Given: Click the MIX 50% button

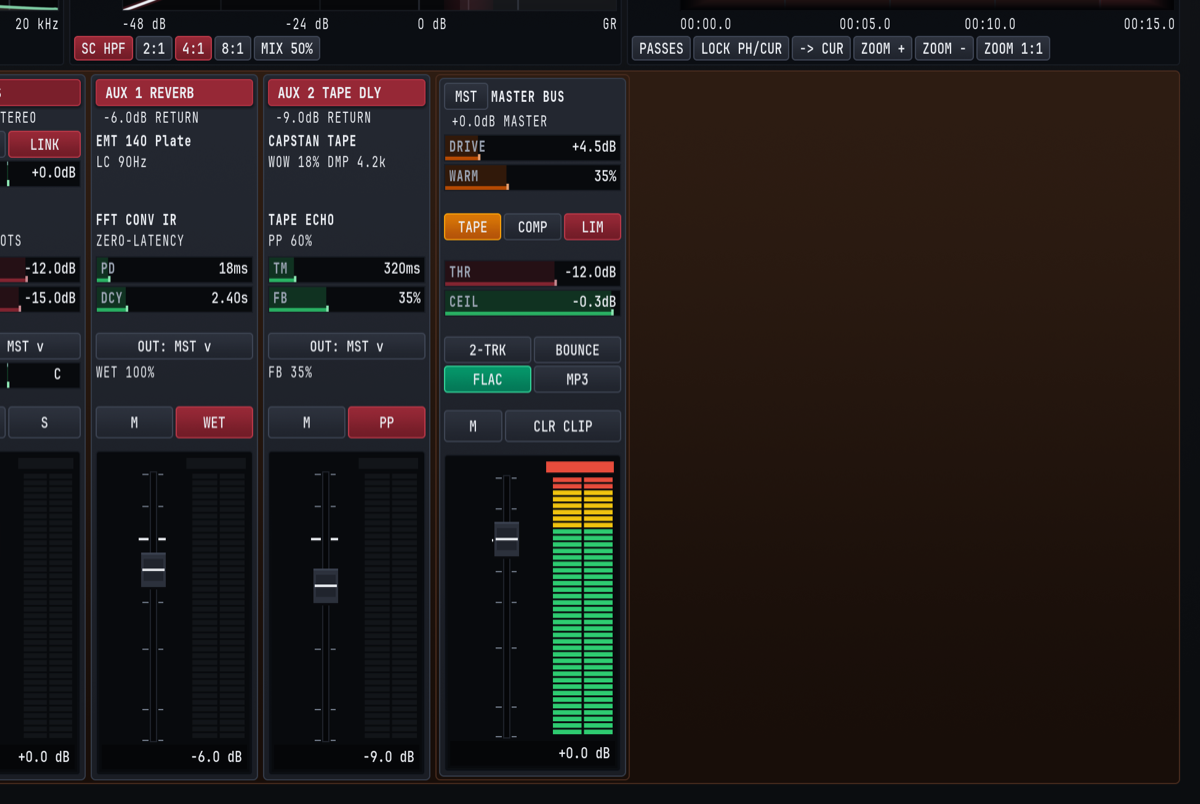Looking at the screenshot, I should pos(287,48).
